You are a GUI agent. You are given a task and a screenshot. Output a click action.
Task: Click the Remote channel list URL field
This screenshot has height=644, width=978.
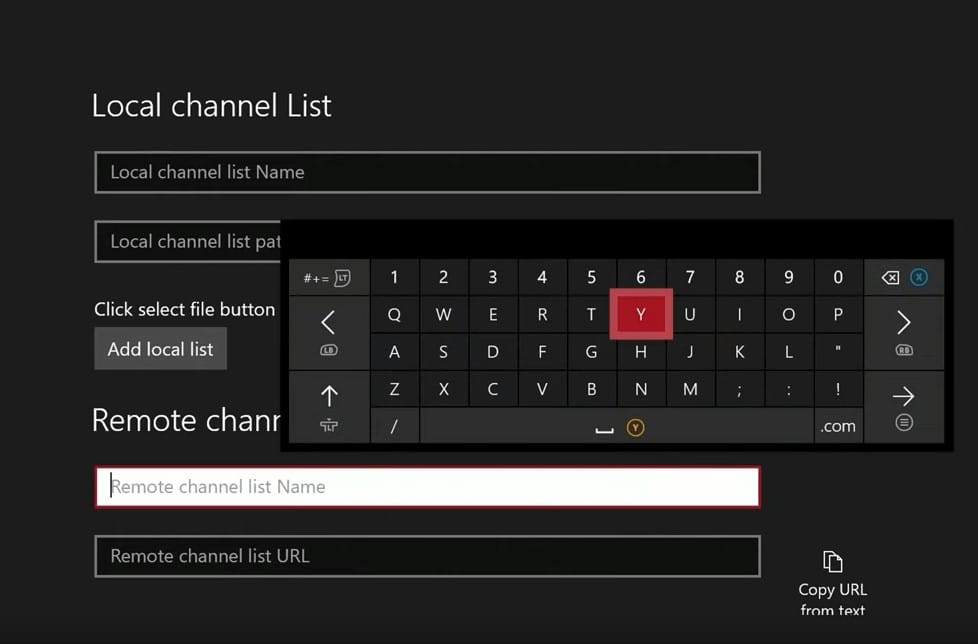[x=427, y=556]
